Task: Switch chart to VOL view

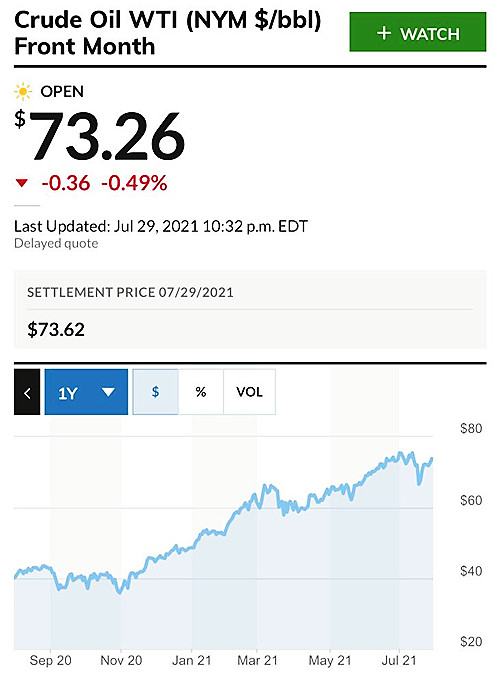Action: [x=249, y=392]
